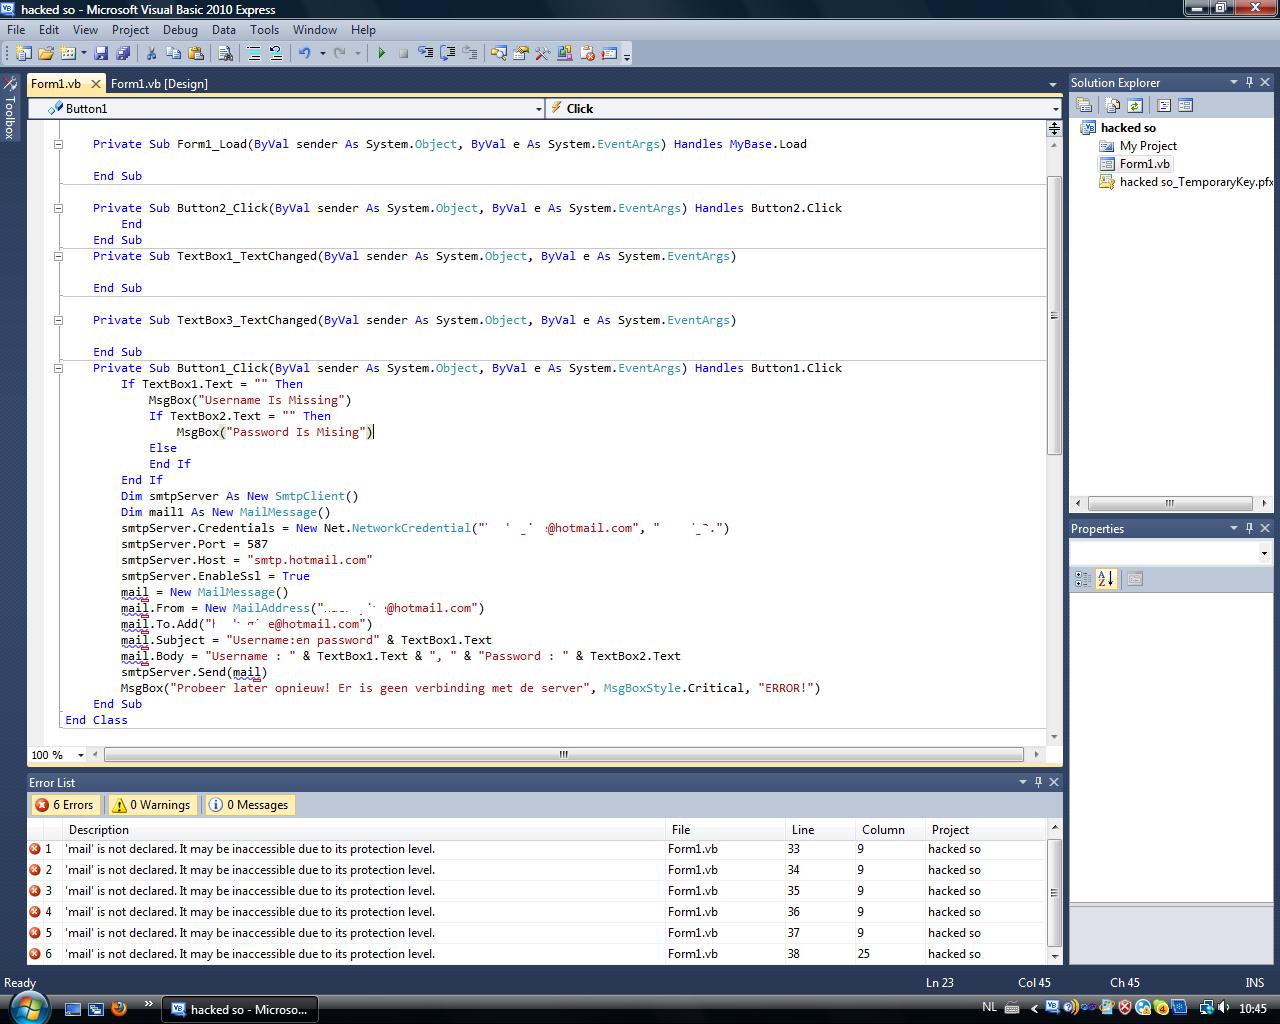Viewport: 1280px width, 1024px height.
Task: Click the Solution Explorer horizontal scrollbar
Action: point(1169,503)
